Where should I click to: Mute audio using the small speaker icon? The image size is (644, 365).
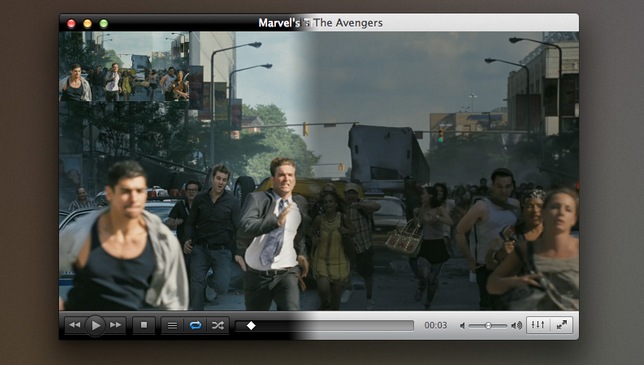pyautogui.click(x=462, y=326)
